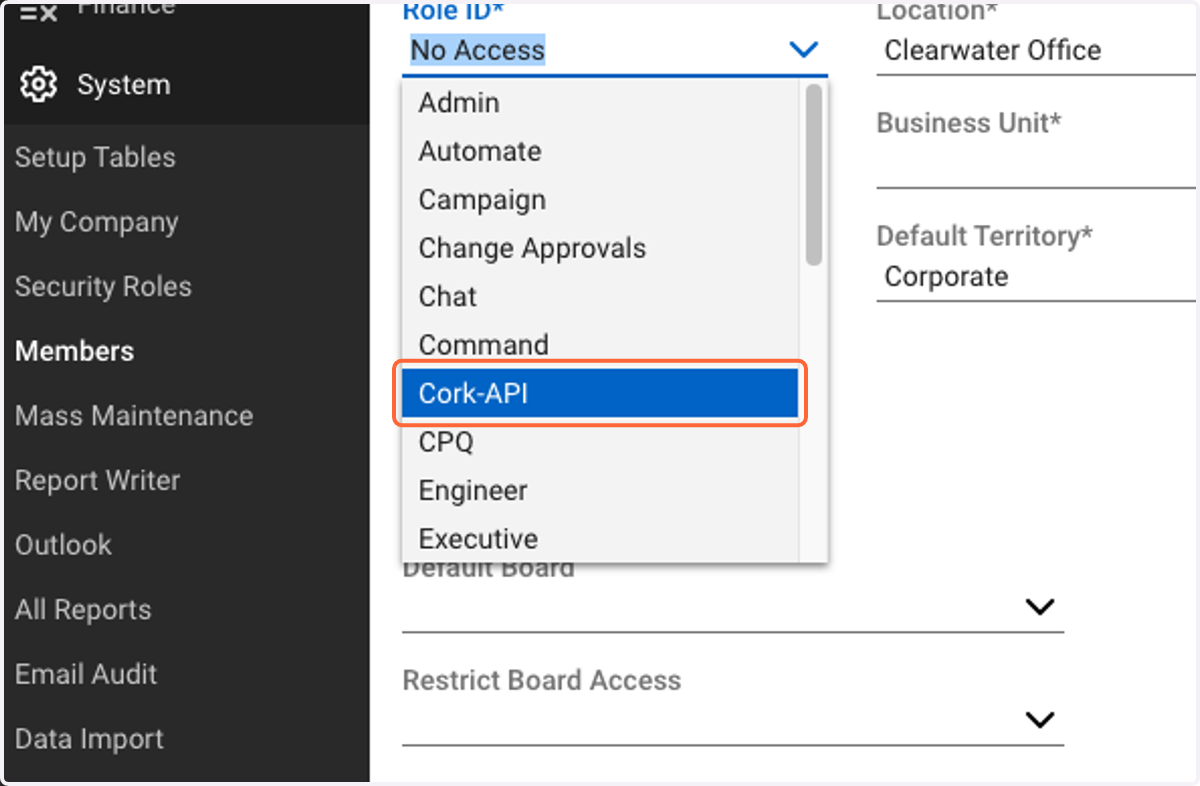Choose Command role option
Screen dimensions: 1200x786
(600, 345)
